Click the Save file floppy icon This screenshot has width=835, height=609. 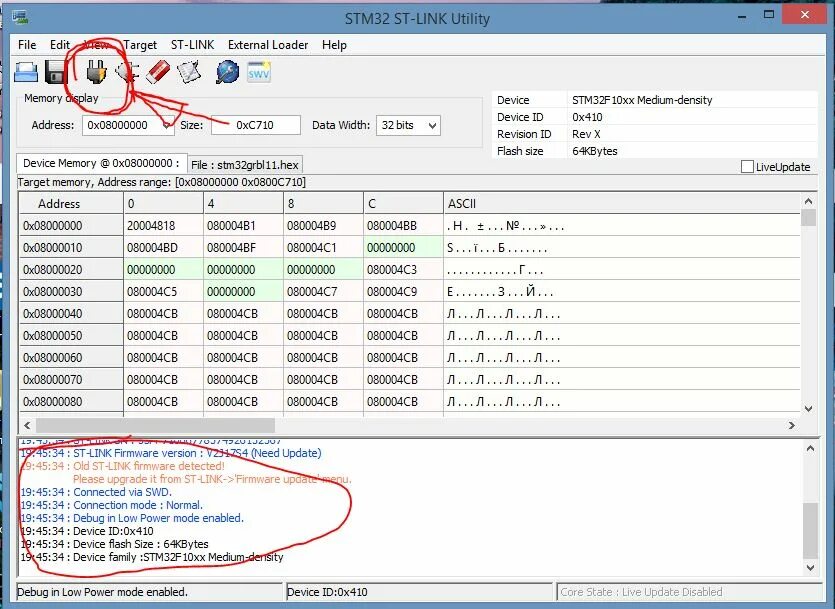(x=55, y=72)
